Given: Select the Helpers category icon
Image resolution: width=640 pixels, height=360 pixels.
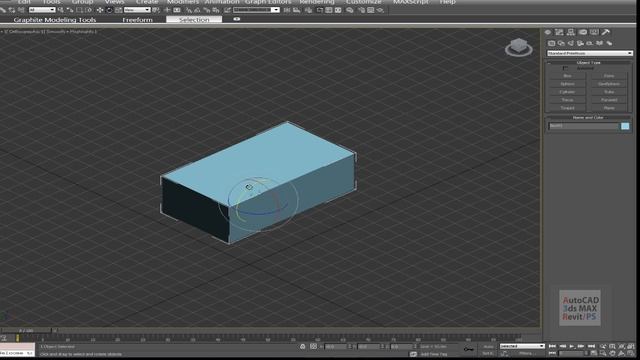Looking at the screenshot, I should click(590, 43).
